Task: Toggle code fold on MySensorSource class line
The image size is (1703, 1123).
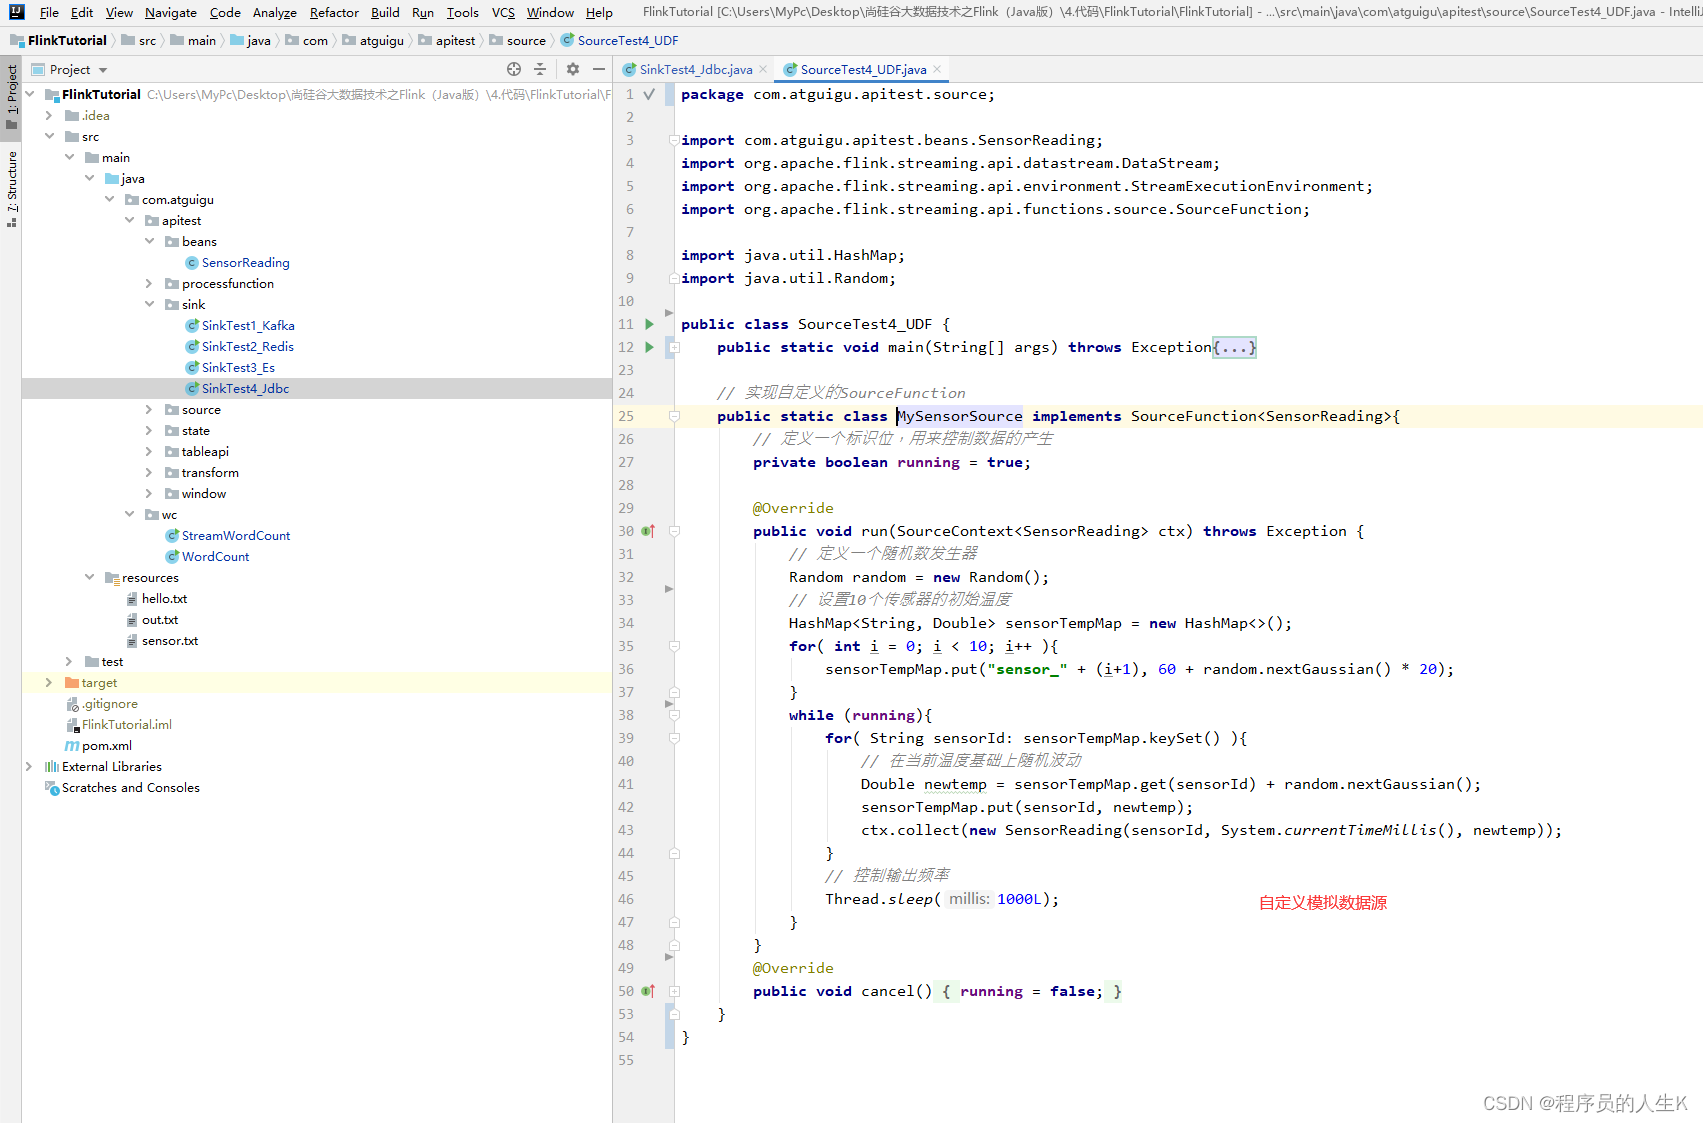Action: 674,416
